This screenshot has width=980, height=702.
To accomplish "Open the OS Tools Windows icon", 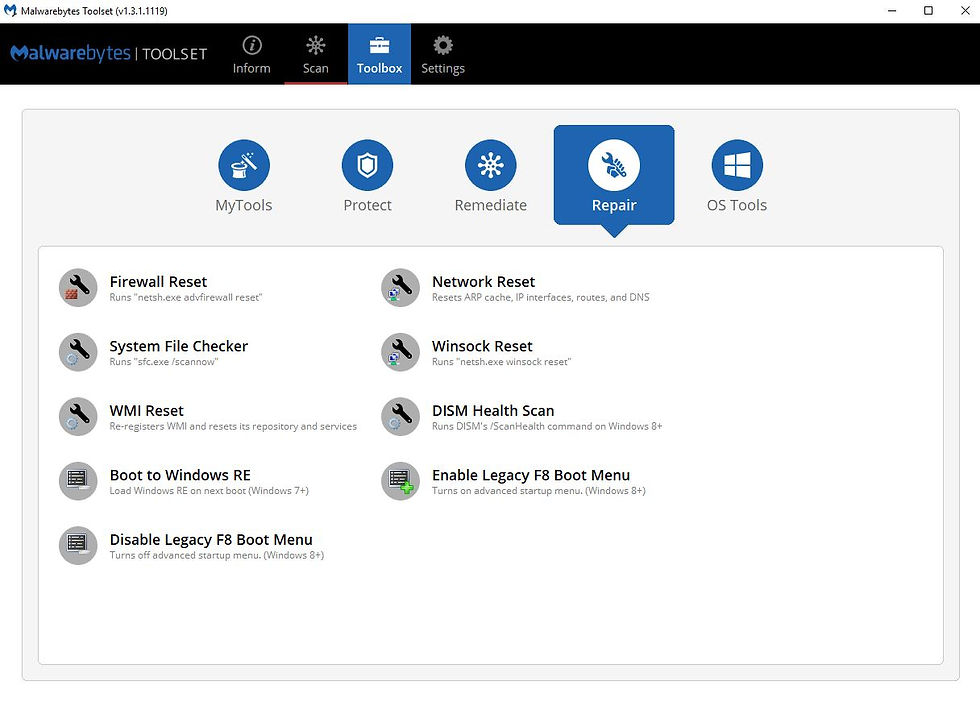I will click(x=737, y=165).
